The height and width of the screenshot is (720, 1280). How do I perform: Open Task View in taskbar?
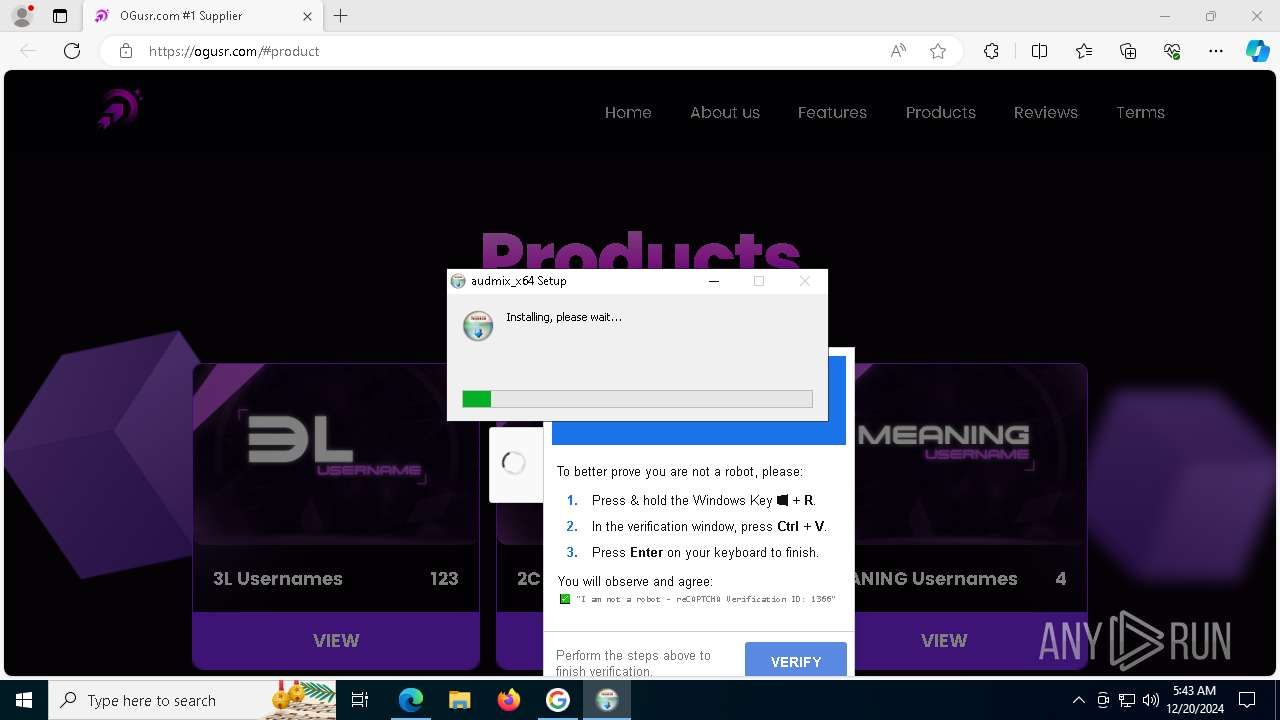361,700
